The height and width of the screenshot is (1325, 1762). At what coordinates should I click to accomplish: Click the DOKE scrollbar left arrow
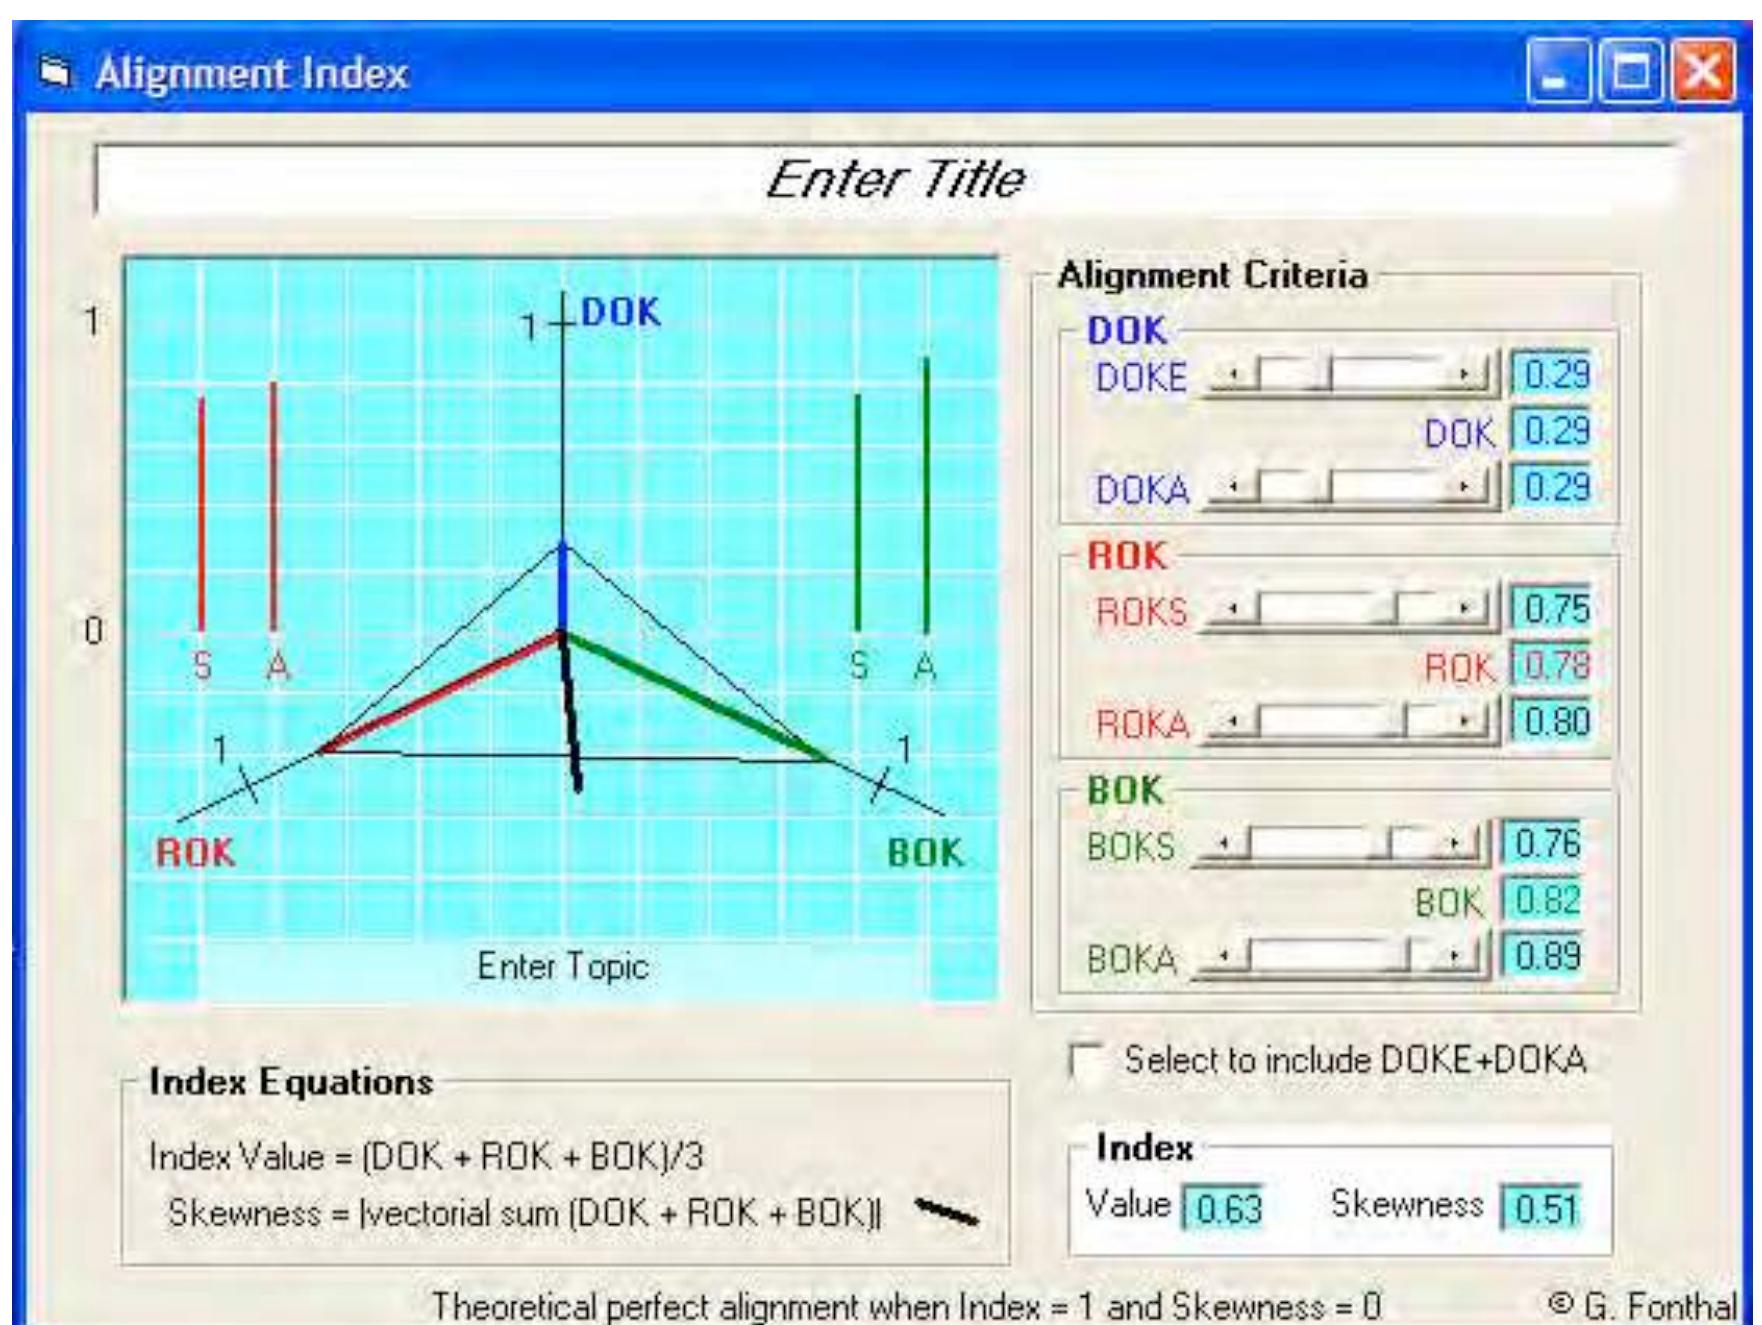click(x=1233, y=375)
